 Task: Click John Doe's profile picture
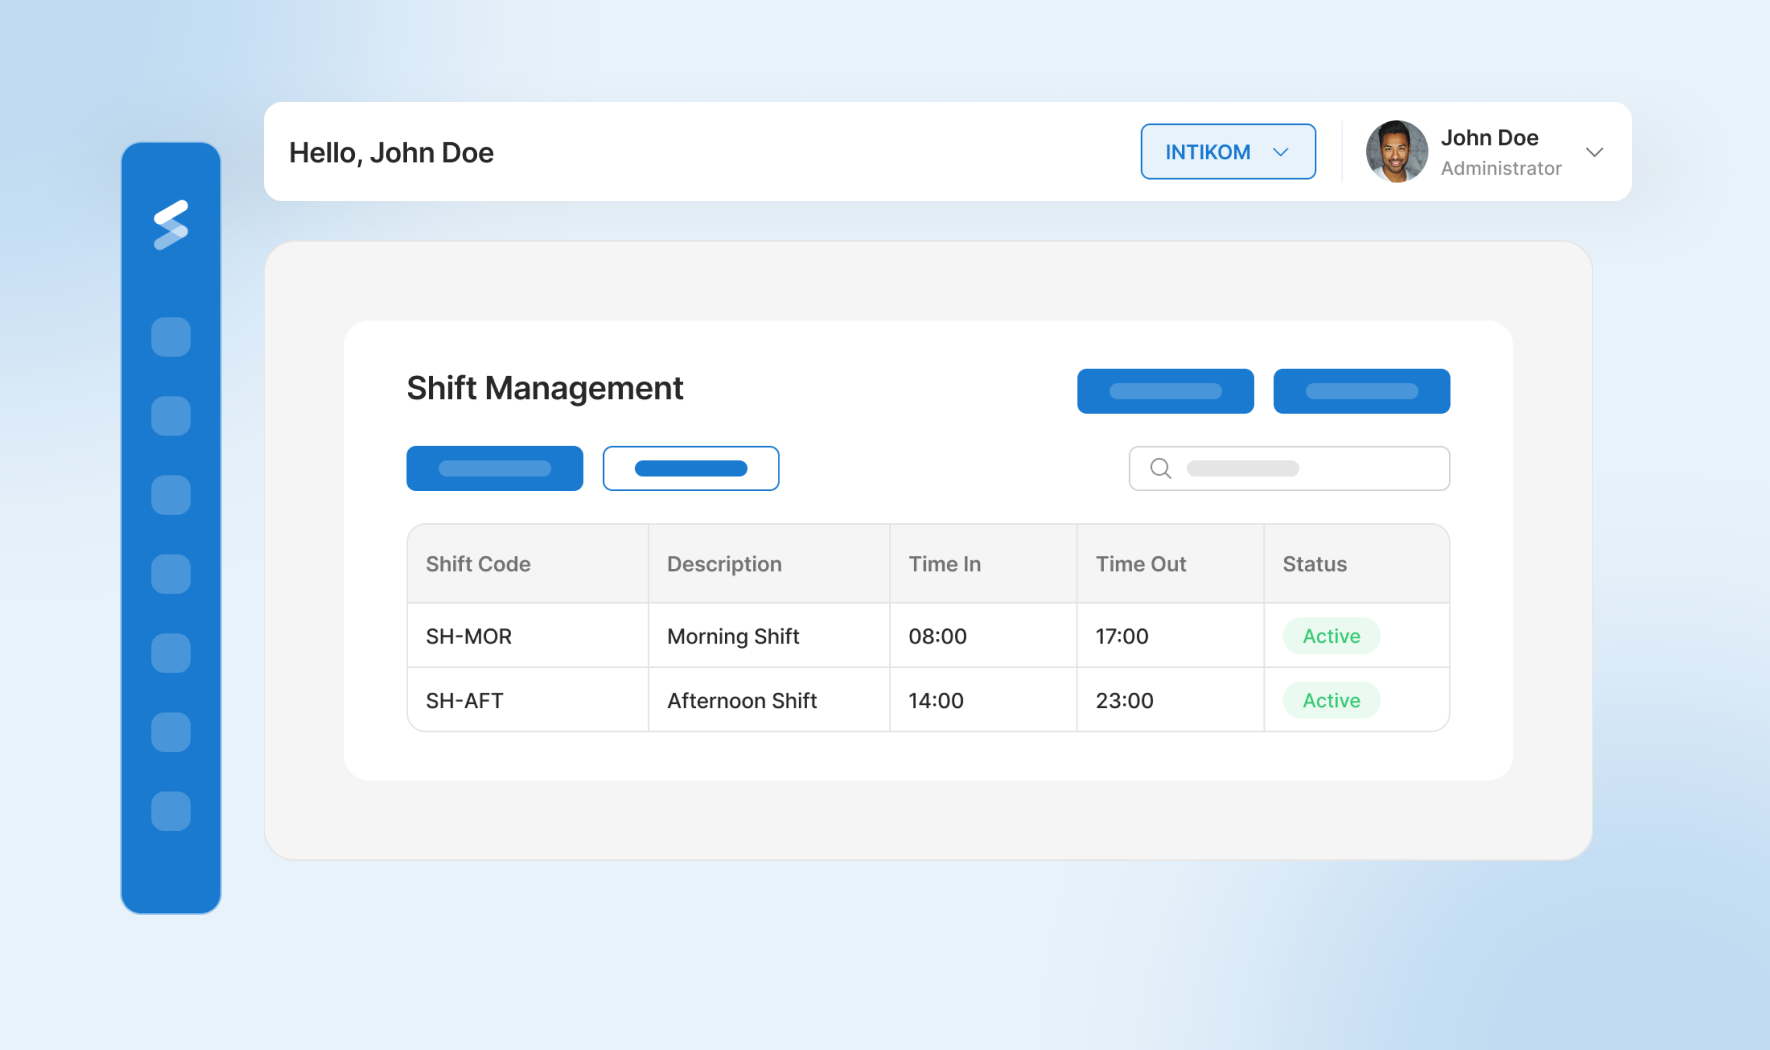coord(1396,151)
